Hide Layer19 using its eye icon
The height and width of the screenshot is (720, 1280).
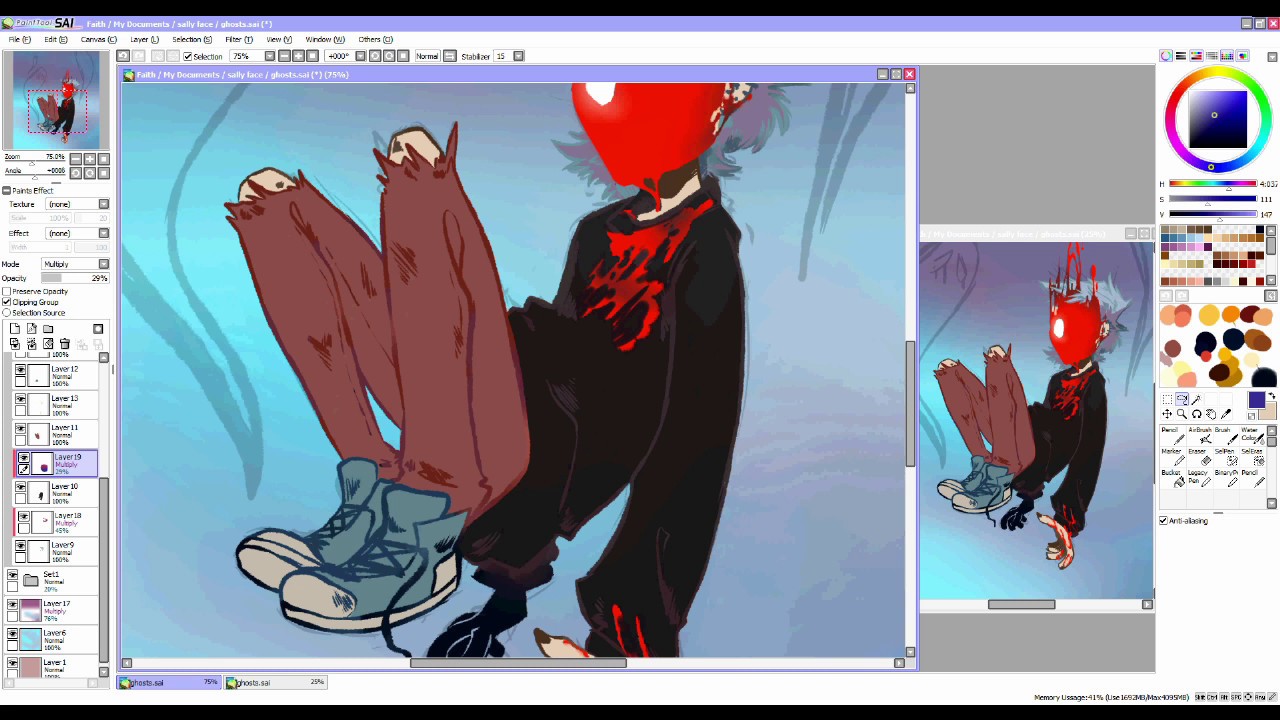pyautogui.click(x=23, y=458)
